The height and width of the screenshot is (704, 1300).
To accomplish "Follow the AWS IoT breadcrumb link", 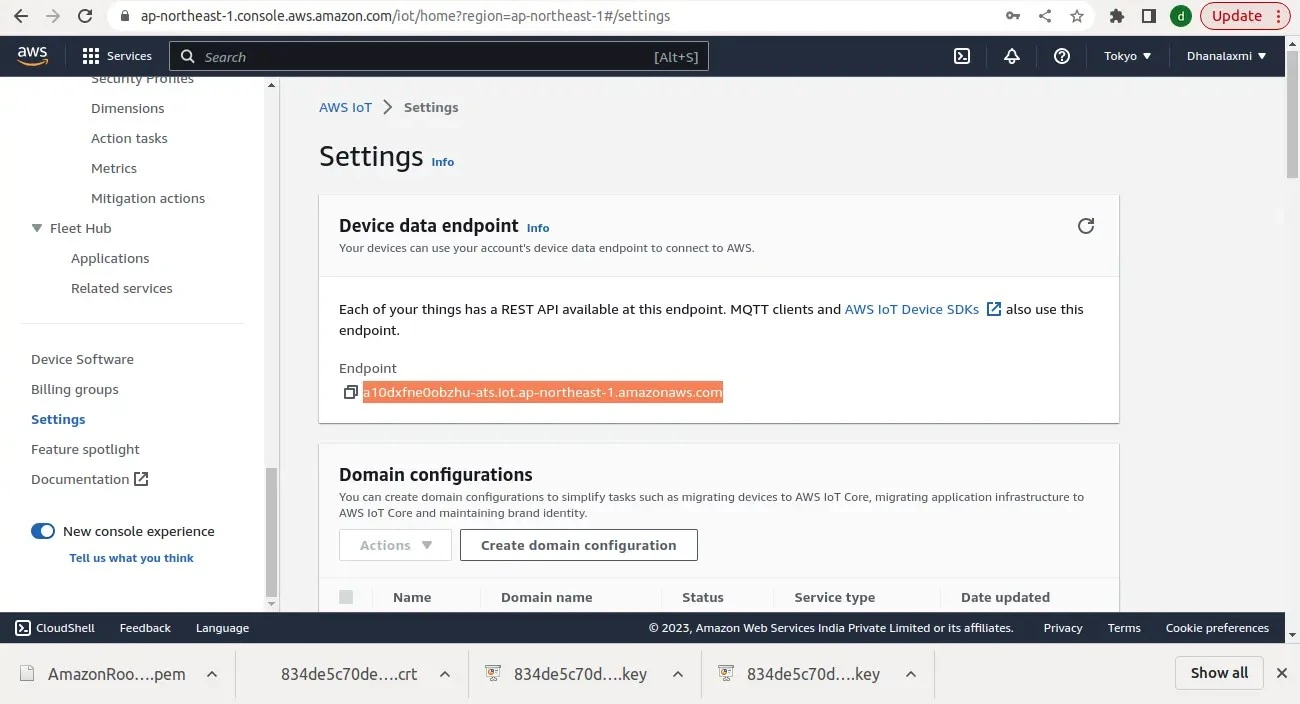I will 345,107.
